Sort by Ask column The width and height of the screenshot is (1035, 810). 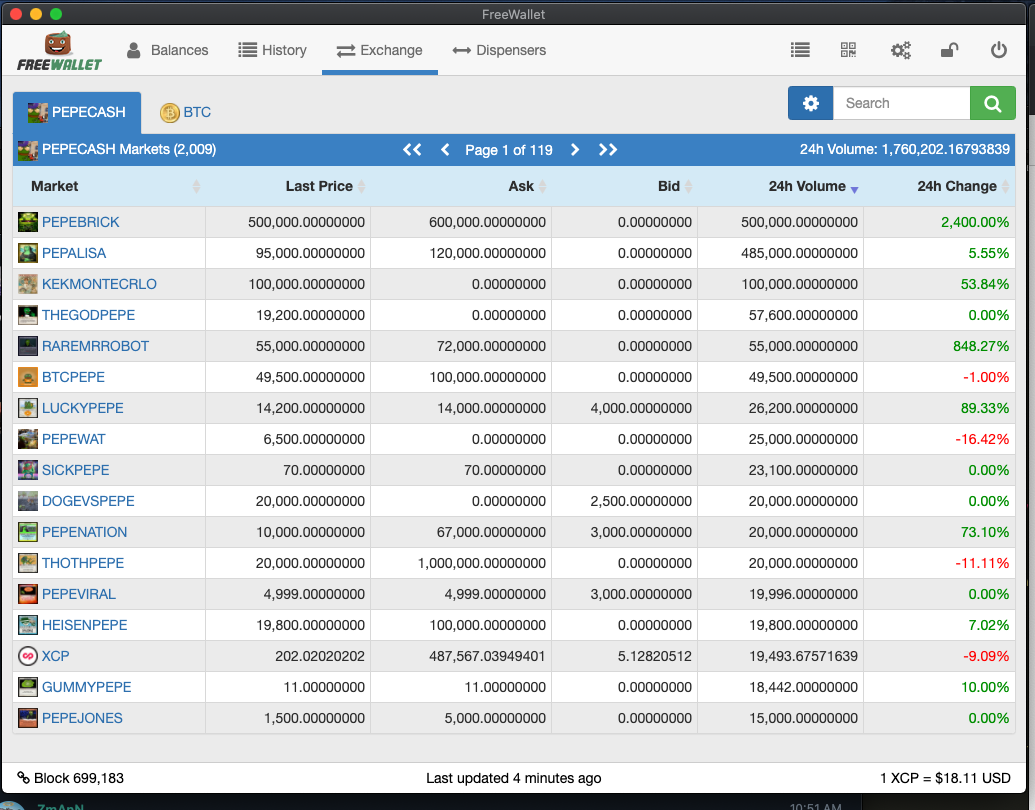(461, 186)
